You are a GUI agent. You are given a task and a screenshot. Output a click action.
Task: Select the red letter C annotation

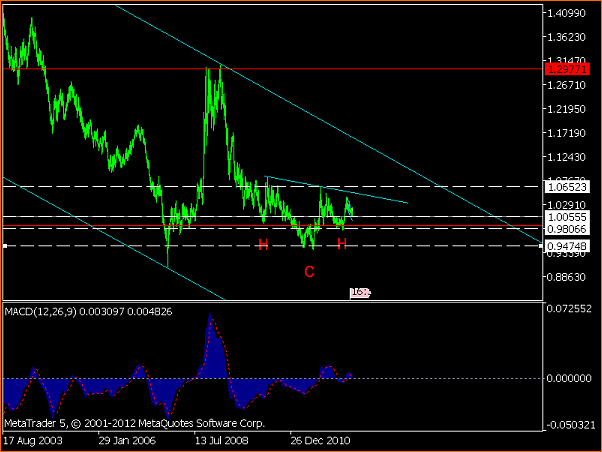click(309, 272)
